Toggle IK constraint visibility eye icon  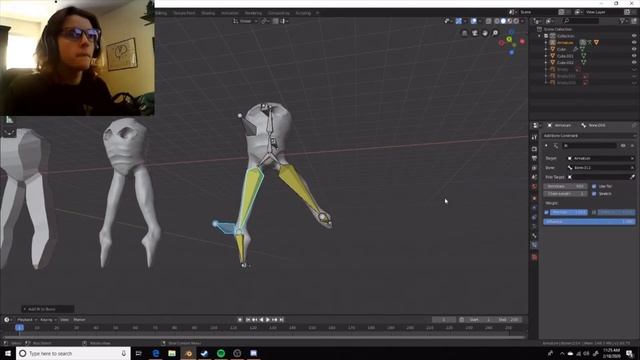pos(623,146)
